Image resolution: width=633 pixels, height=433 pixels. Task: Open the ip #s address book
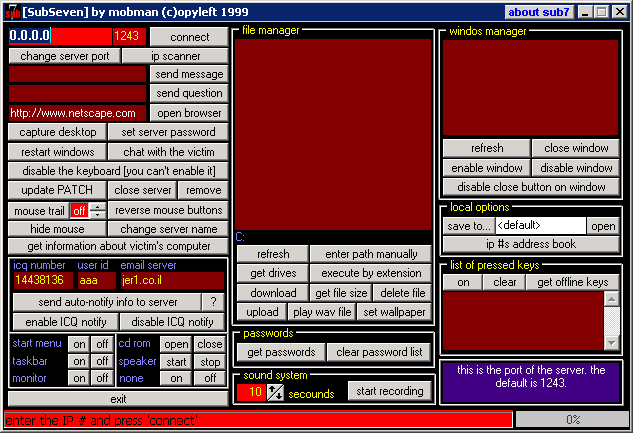(x=530, y=244)
